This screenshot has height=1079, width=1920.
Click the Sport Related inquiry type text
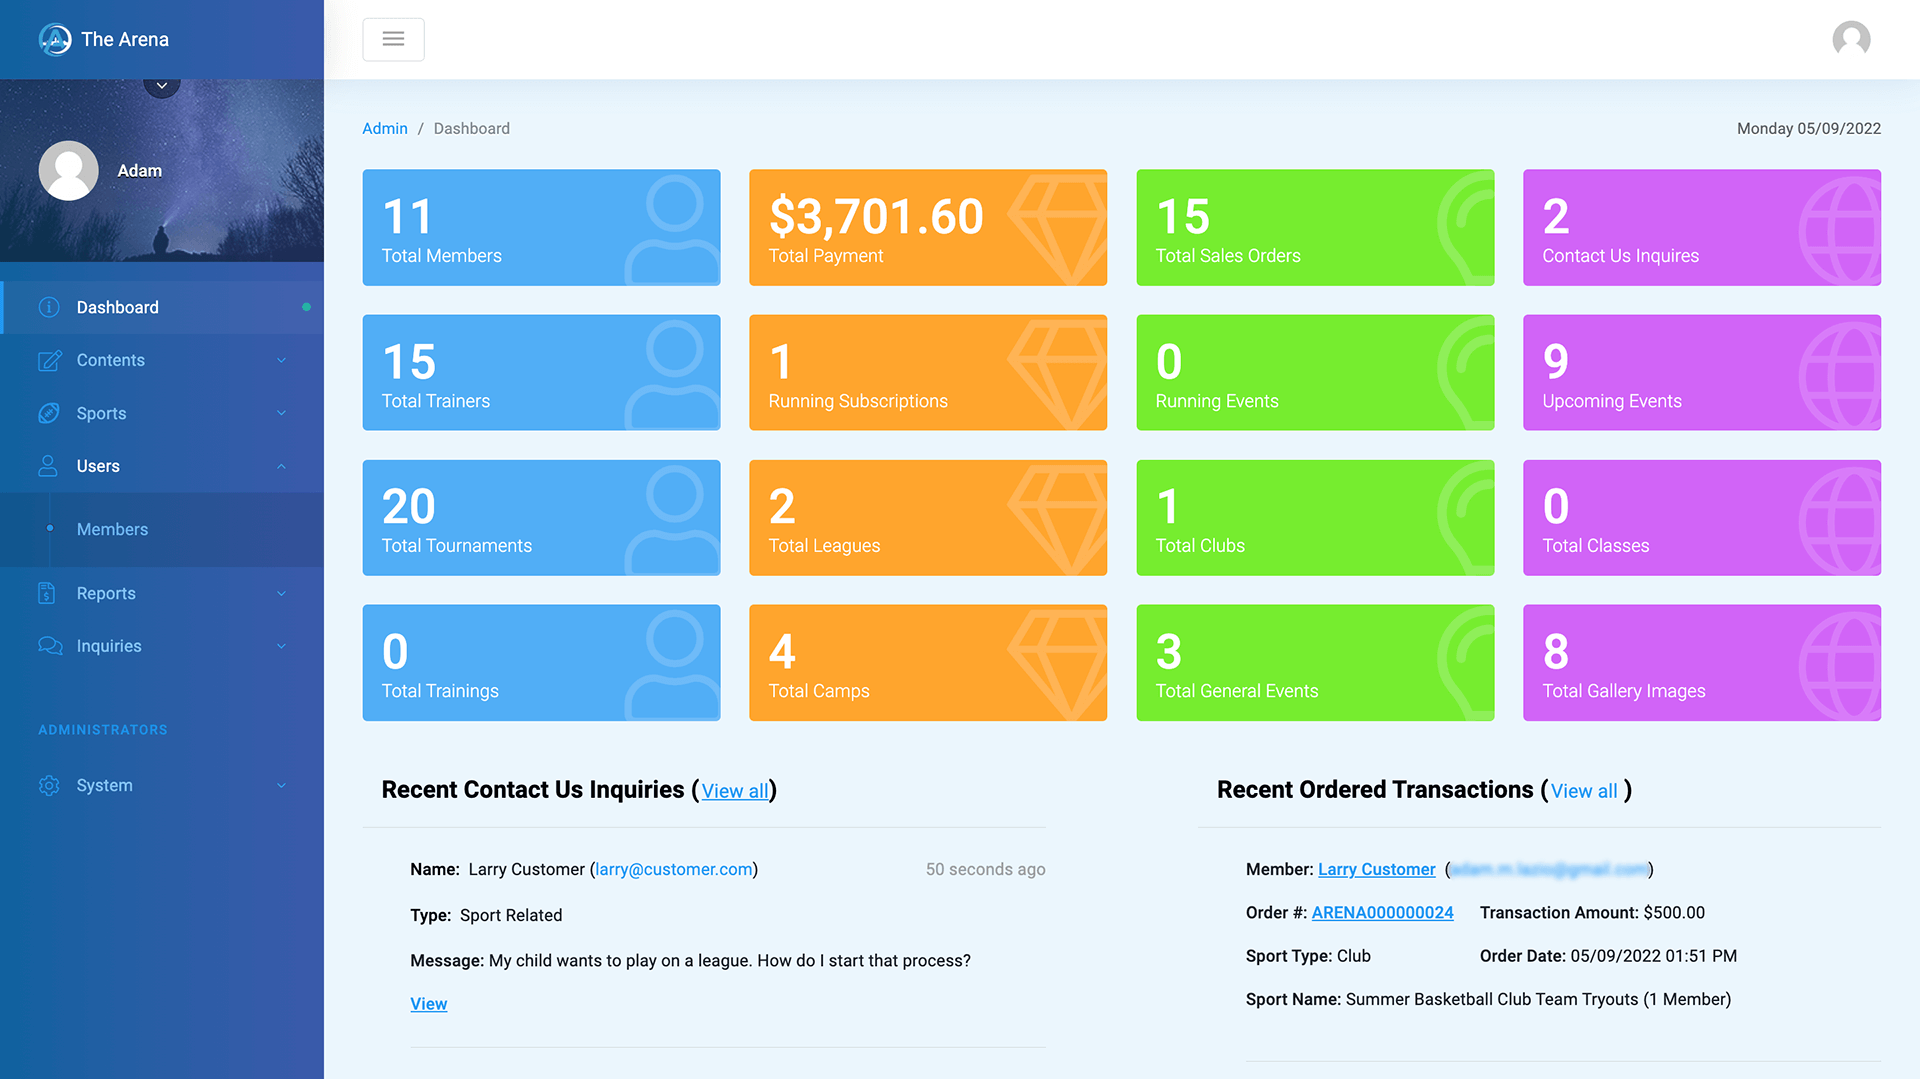511,916
